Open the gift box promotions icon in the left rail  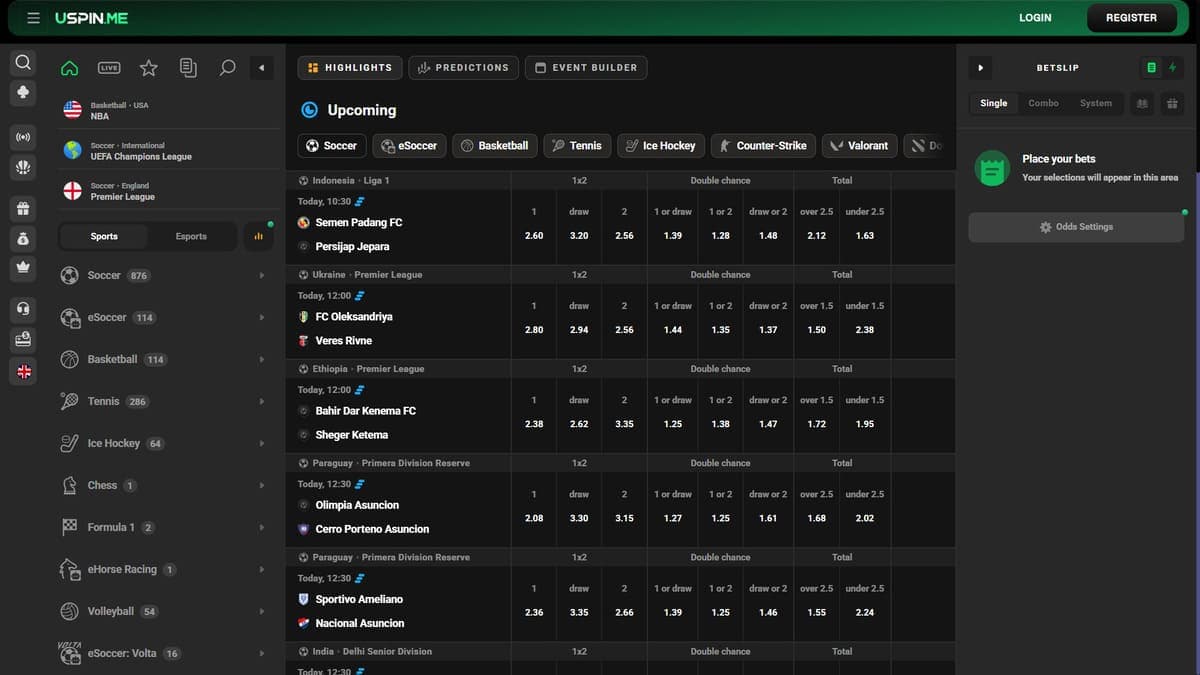pyautogui.click(x=24, y=209)
